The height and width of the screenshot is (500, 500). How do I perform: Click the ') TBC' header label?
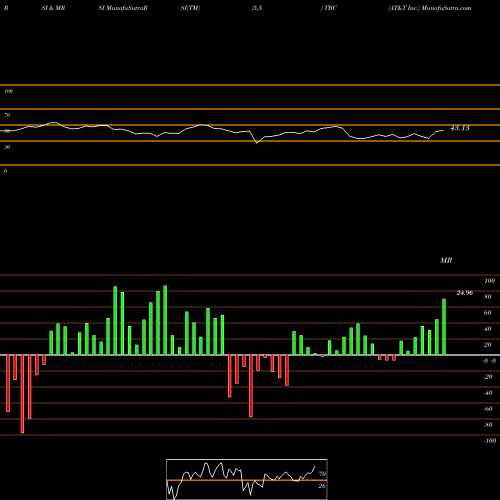(329, 8)
